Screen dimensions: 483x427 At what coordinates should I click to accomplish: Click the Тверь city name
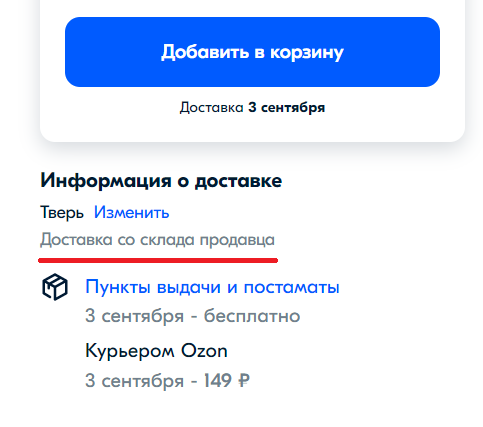[62, 212]
